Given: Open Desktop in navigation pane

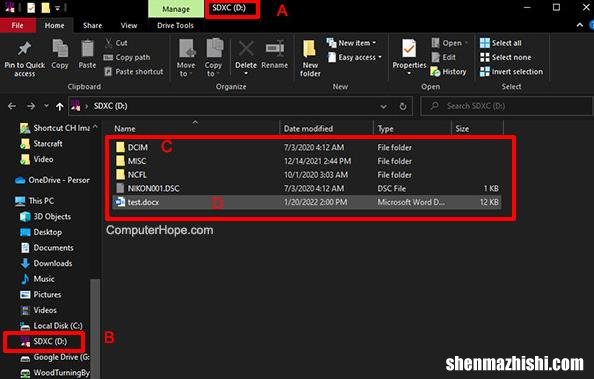Looking at the screenshot, I should coord(41,232).
